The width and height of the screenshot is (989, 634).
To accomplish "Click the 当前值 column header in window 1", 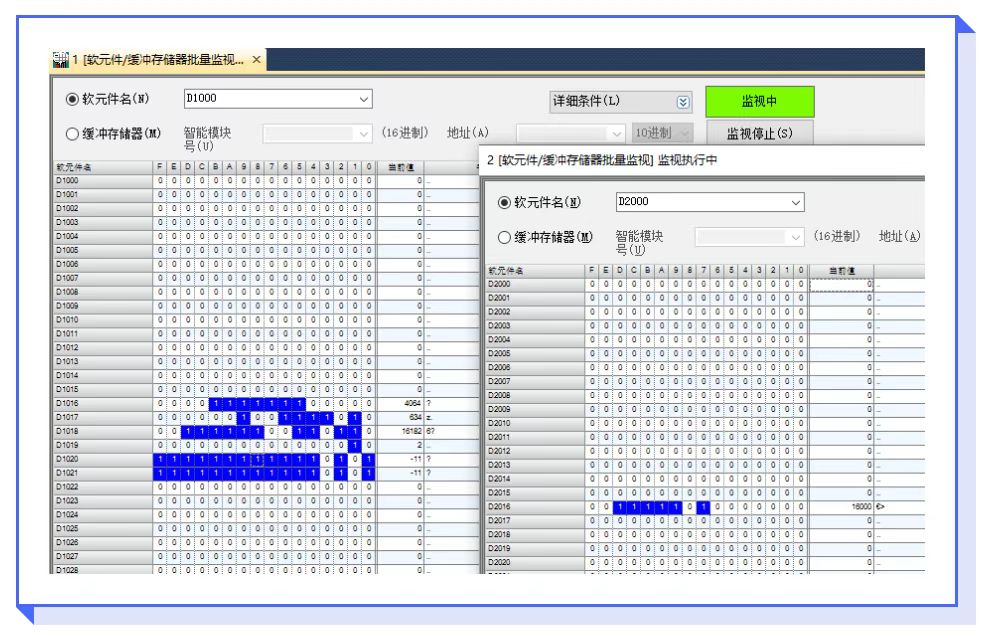I will click(400, 167).
